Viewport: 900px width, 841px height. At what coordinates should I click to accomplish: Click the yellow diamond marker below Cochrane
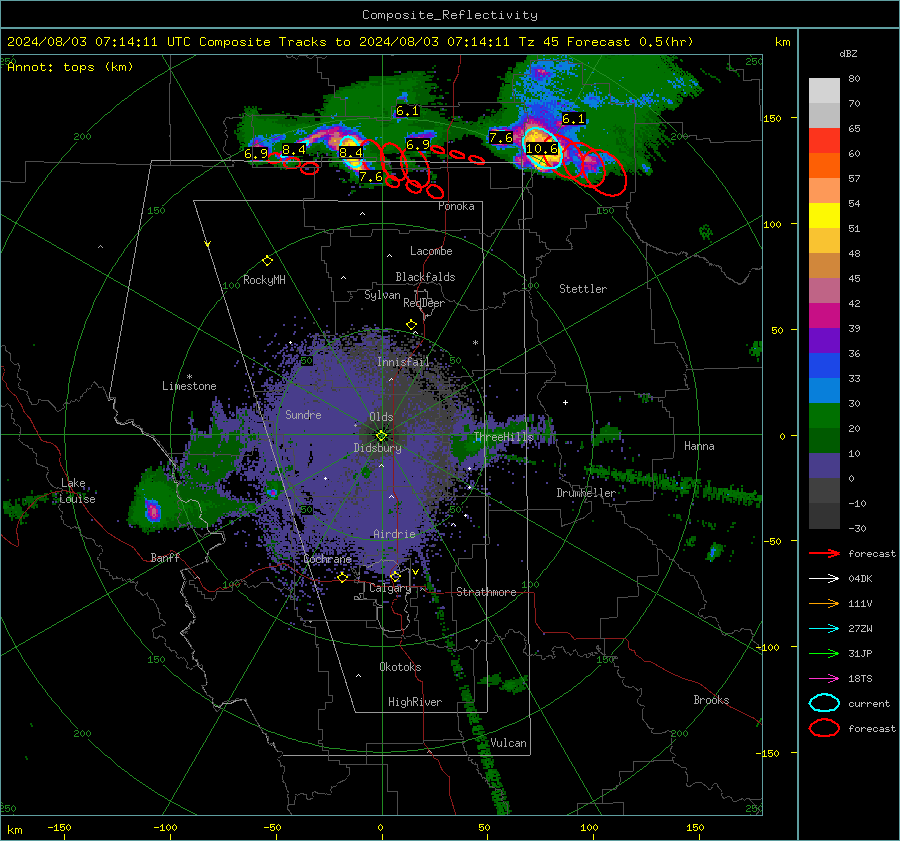pos(343,578)
